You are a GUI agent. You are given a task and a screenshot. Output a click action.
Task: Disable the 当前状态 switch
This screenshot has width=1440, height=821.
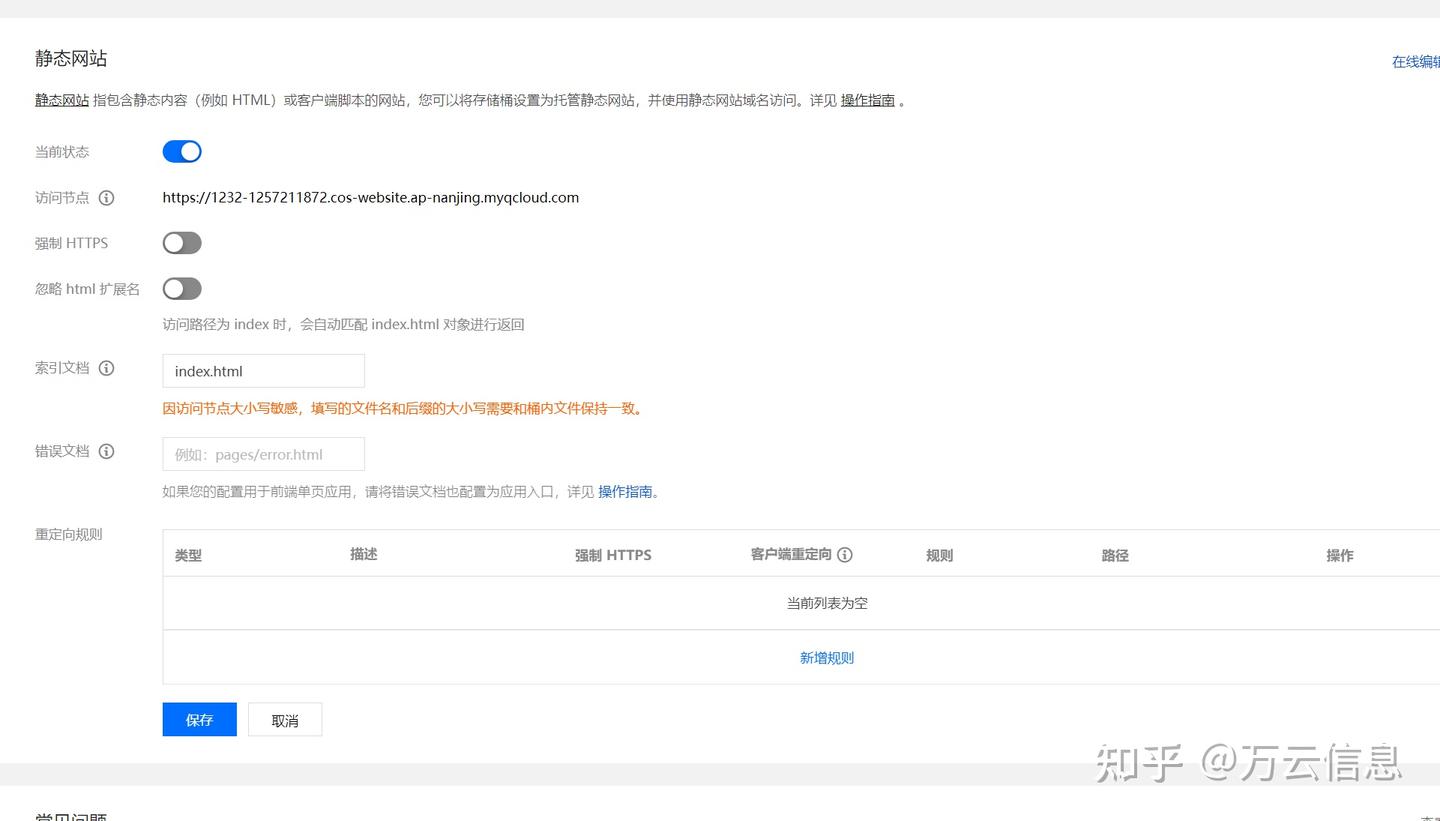point(181,150)
